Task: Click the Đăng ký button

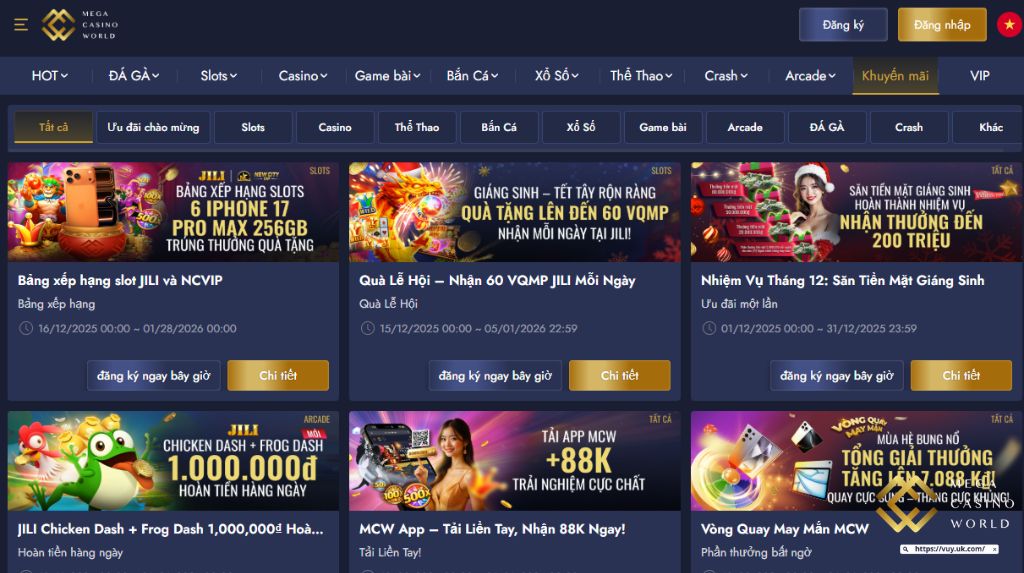Action: pyautogui.click(x=843, y=25)
